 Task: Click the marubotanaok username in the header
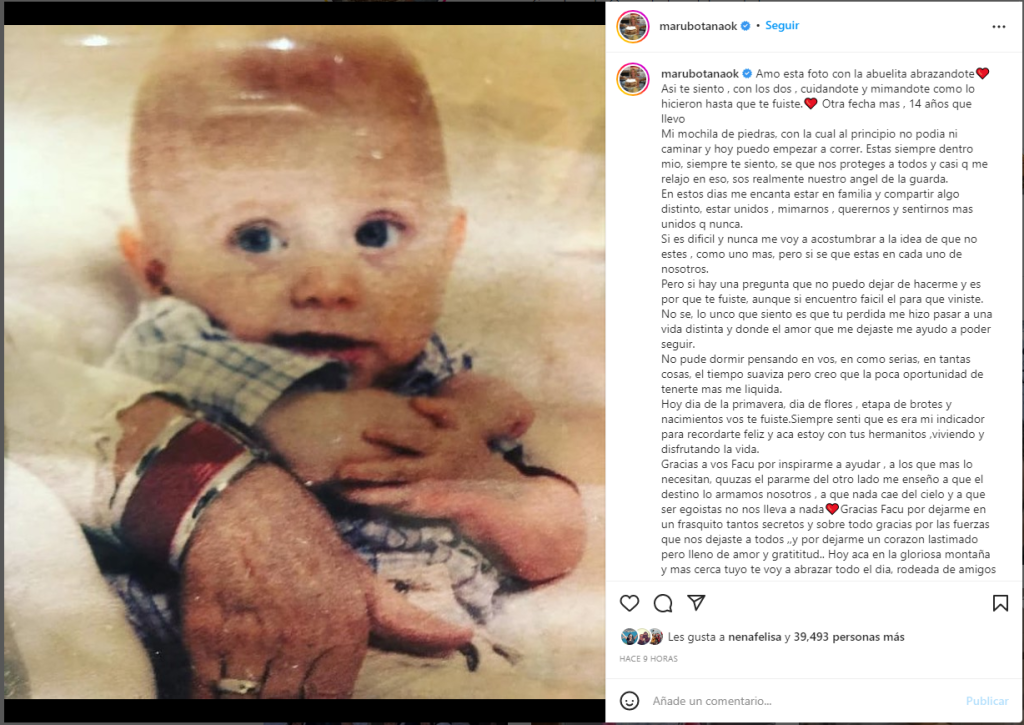coord(697,26)
